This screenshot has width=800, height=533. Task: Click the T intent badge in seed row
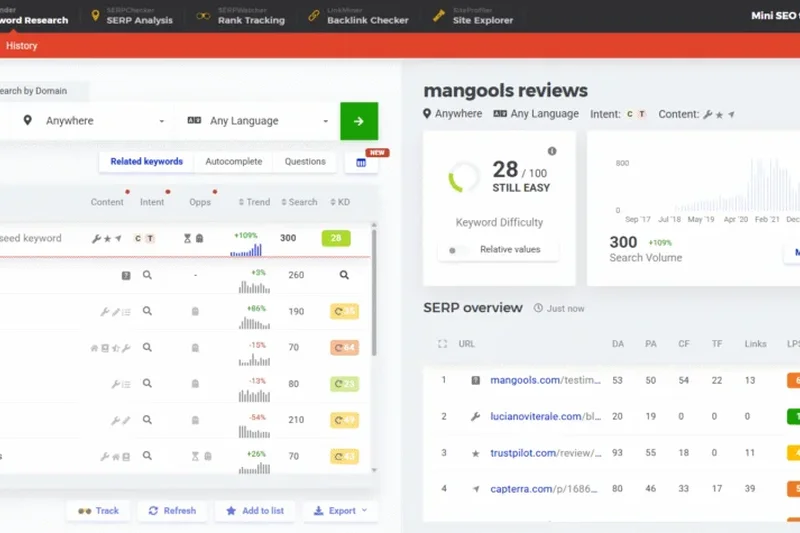[x=150, y=238]
